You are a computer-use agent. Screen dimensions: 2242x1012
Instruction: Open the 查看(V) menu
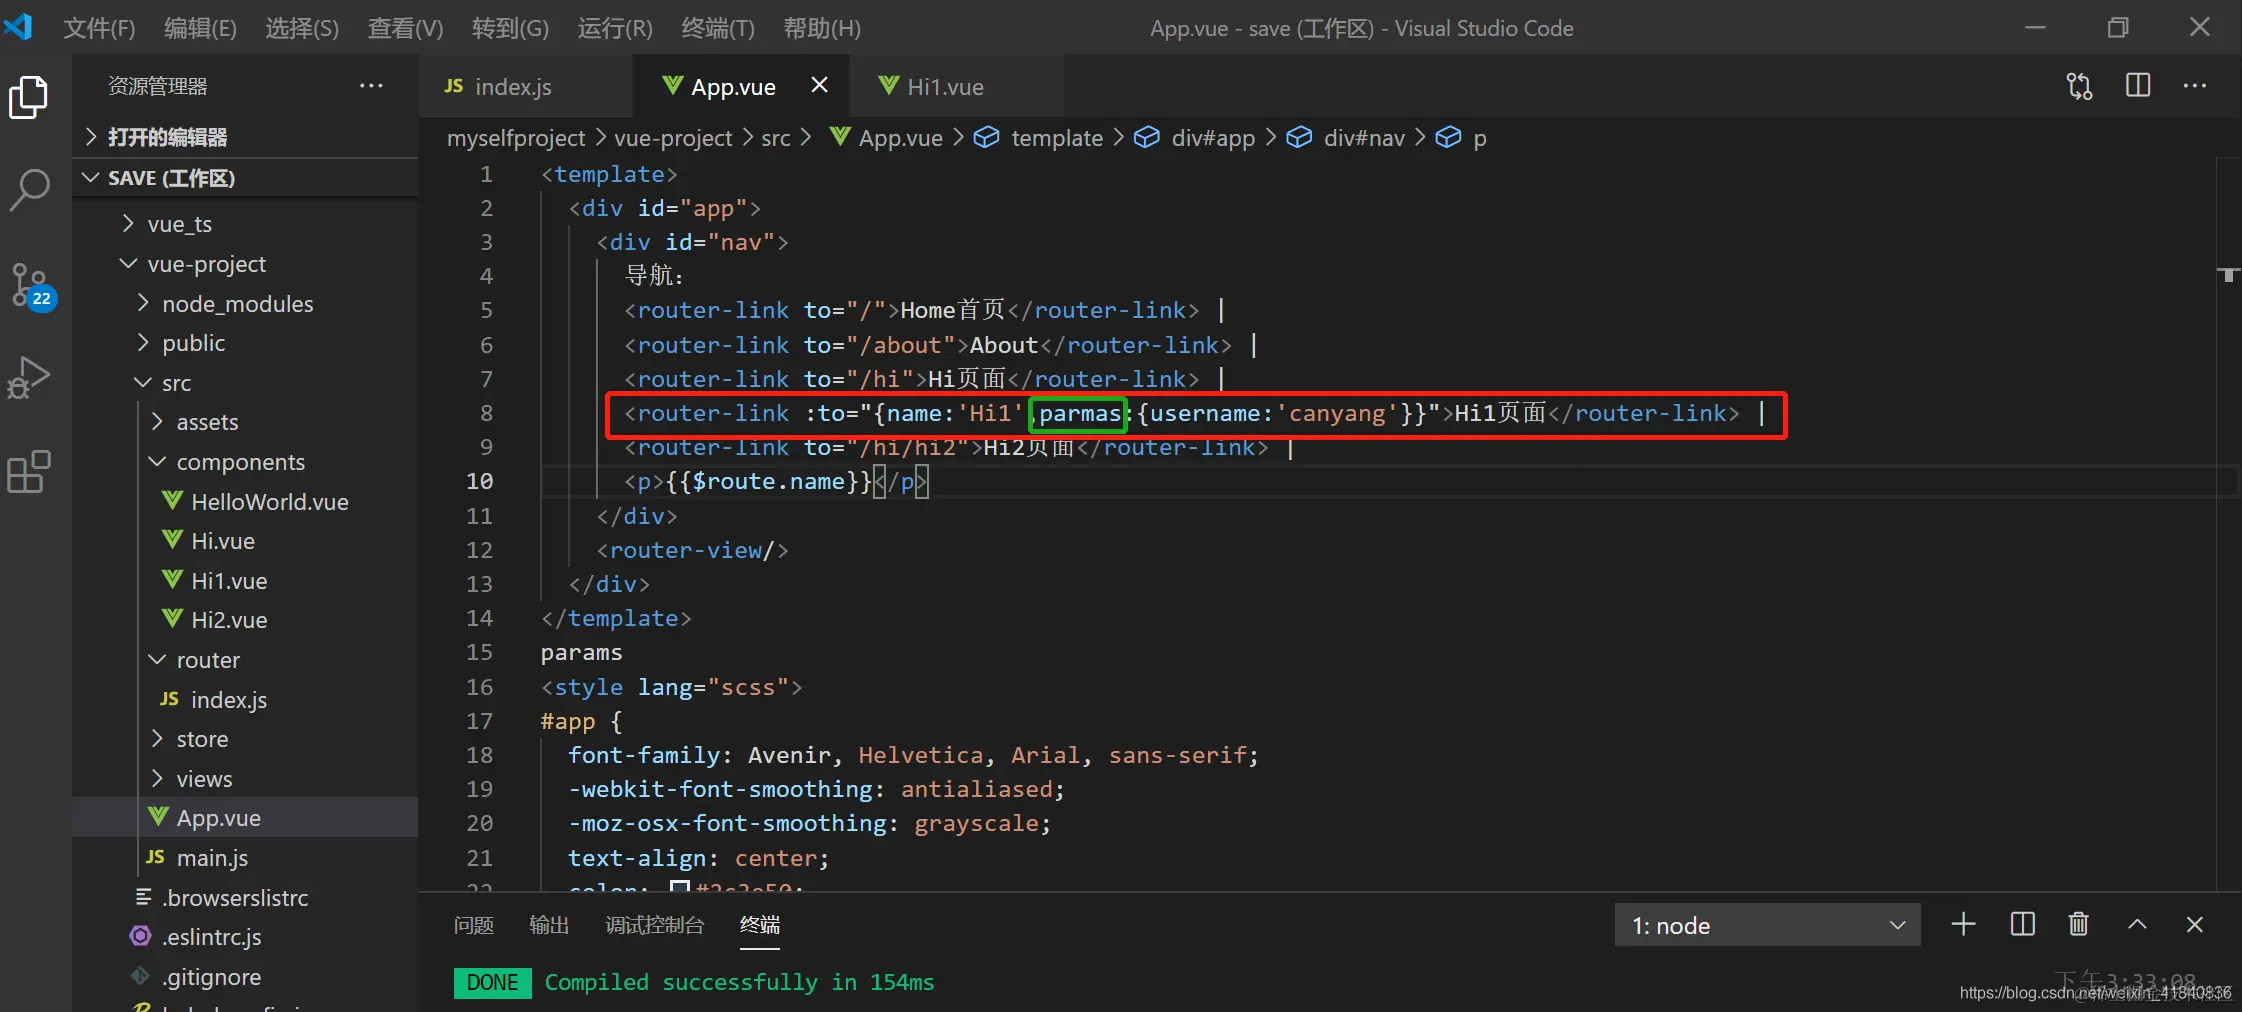coord(405,28)
